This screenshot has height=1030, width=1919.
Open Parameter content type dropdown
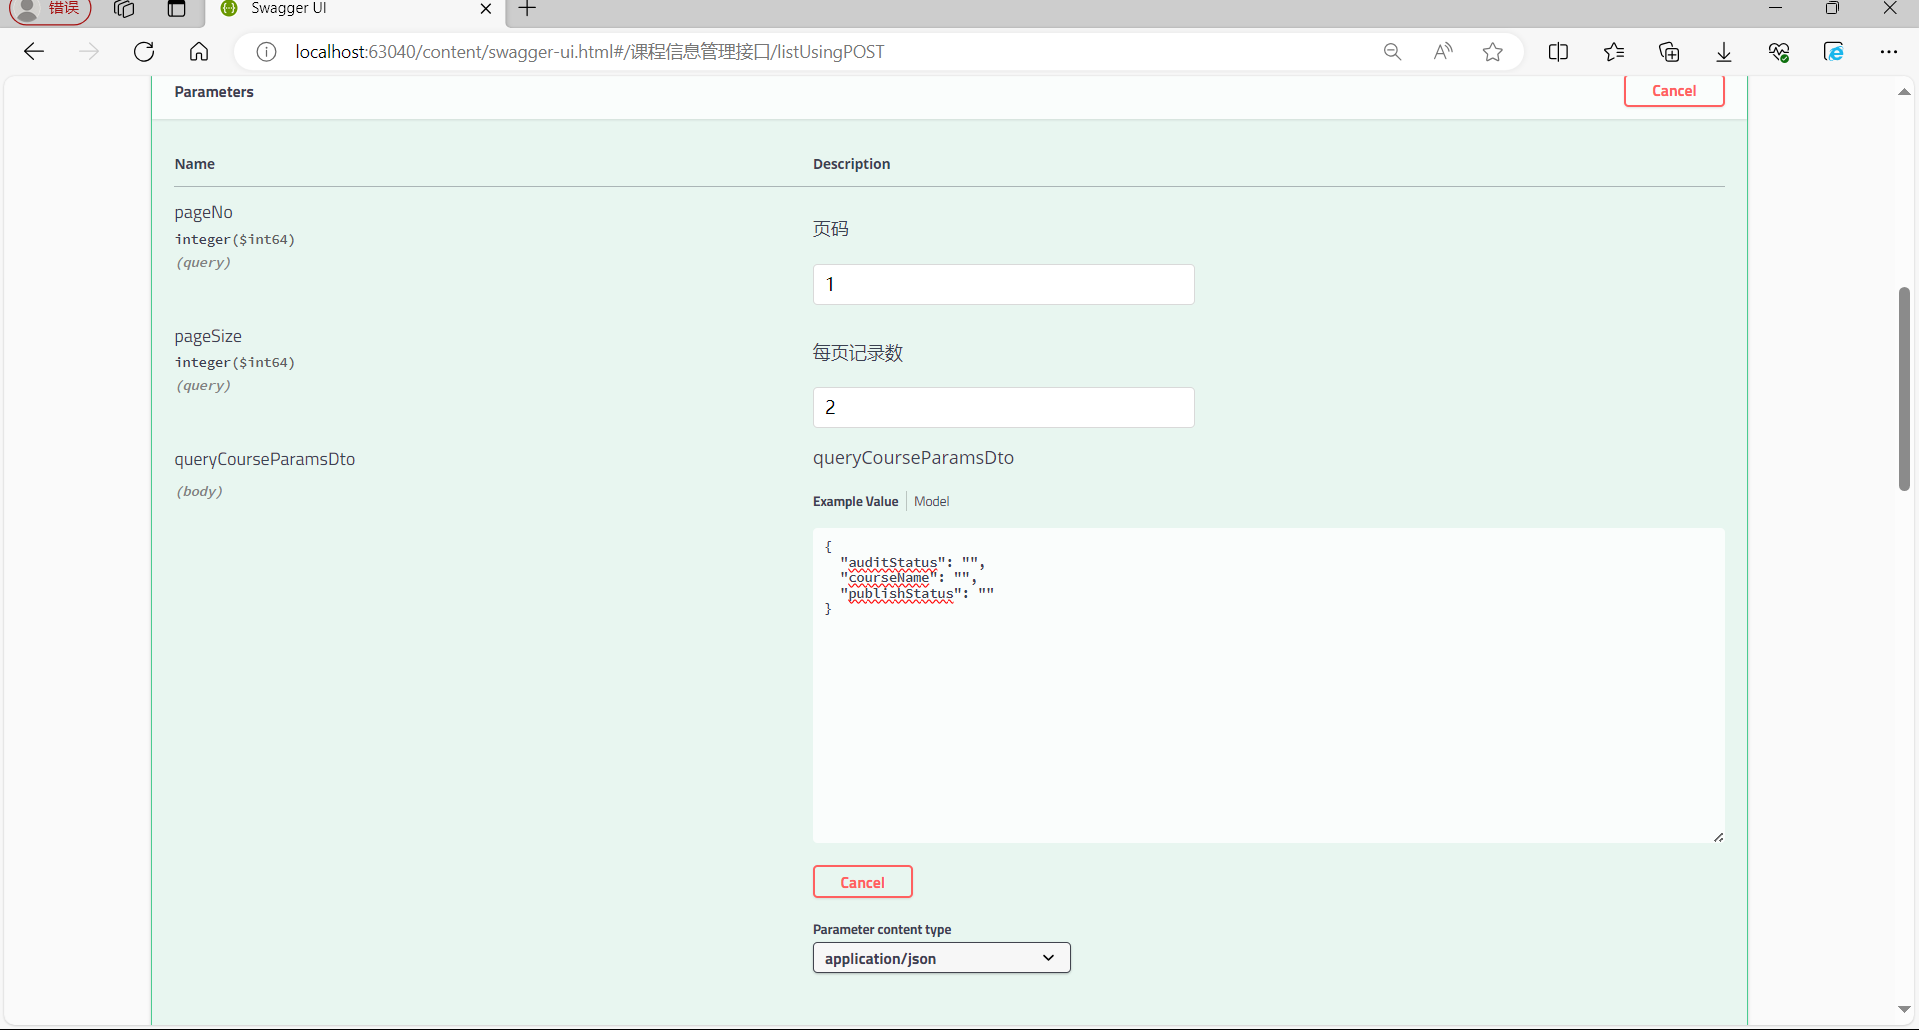(941, 958)
